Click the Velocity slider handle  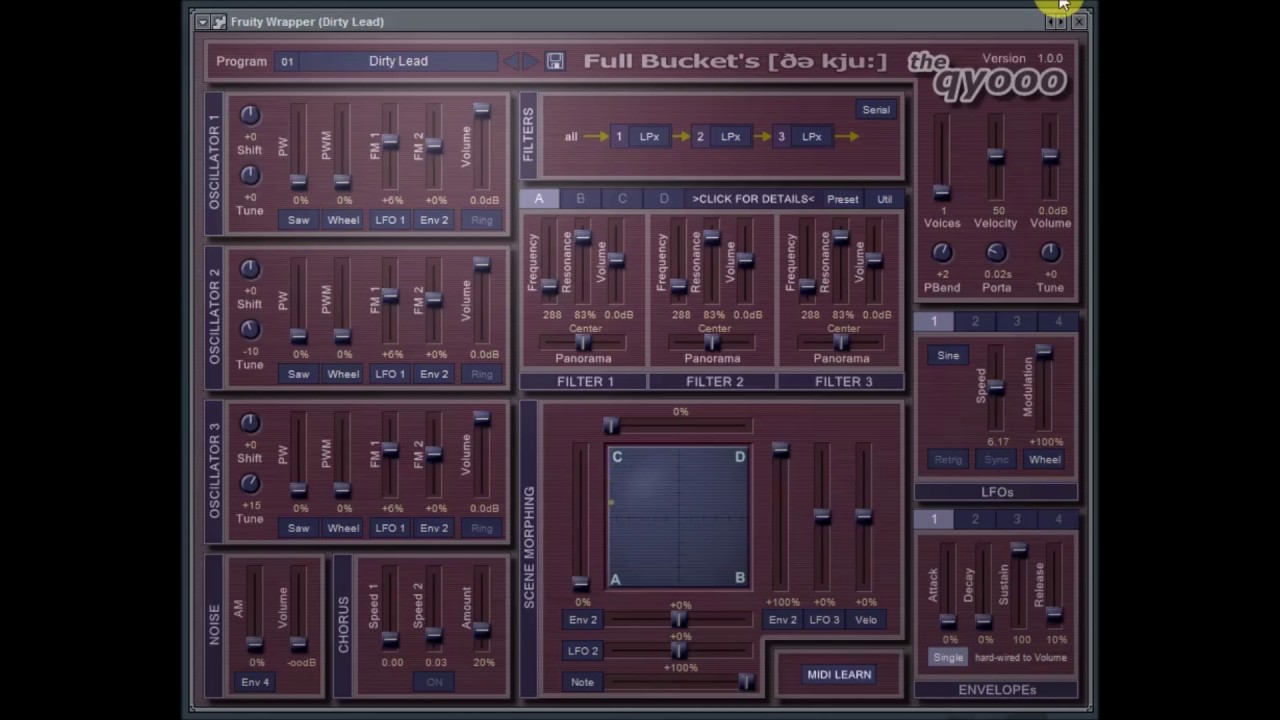click(995, 156)
